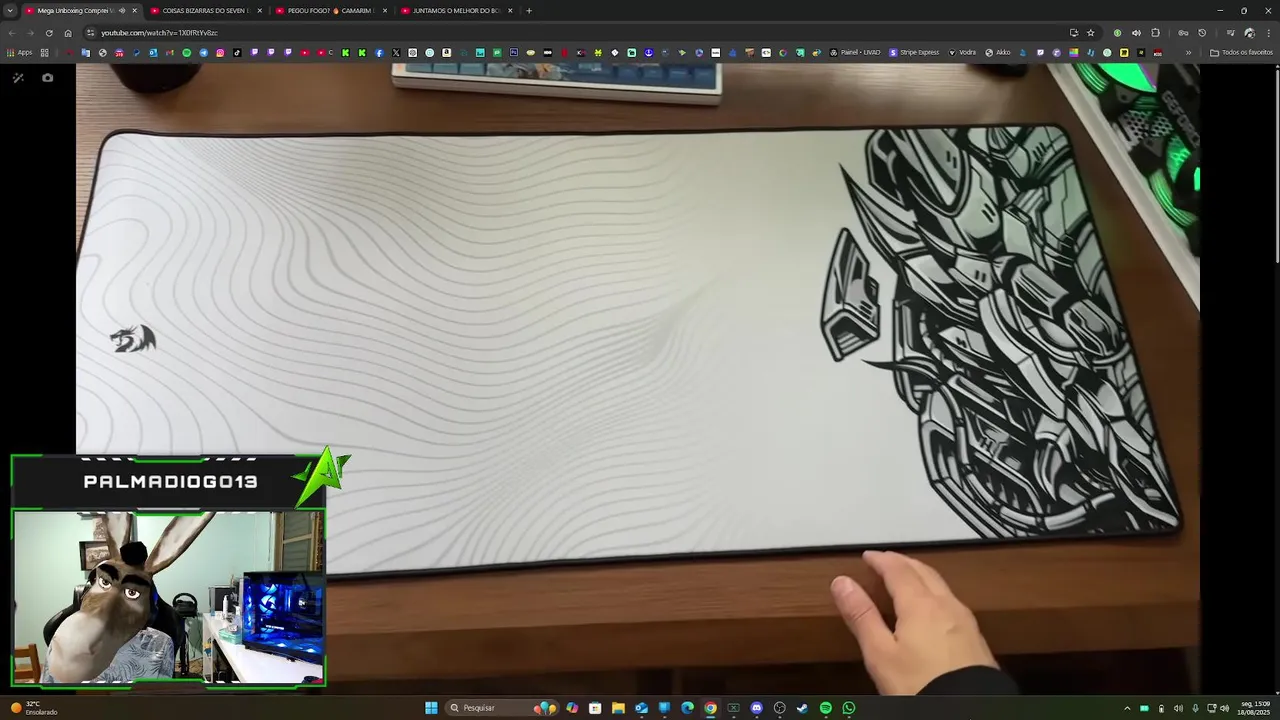Open WhatsApp from the taskbar
The height and width of the screenshot is (720, 1280).
(848, 708)
